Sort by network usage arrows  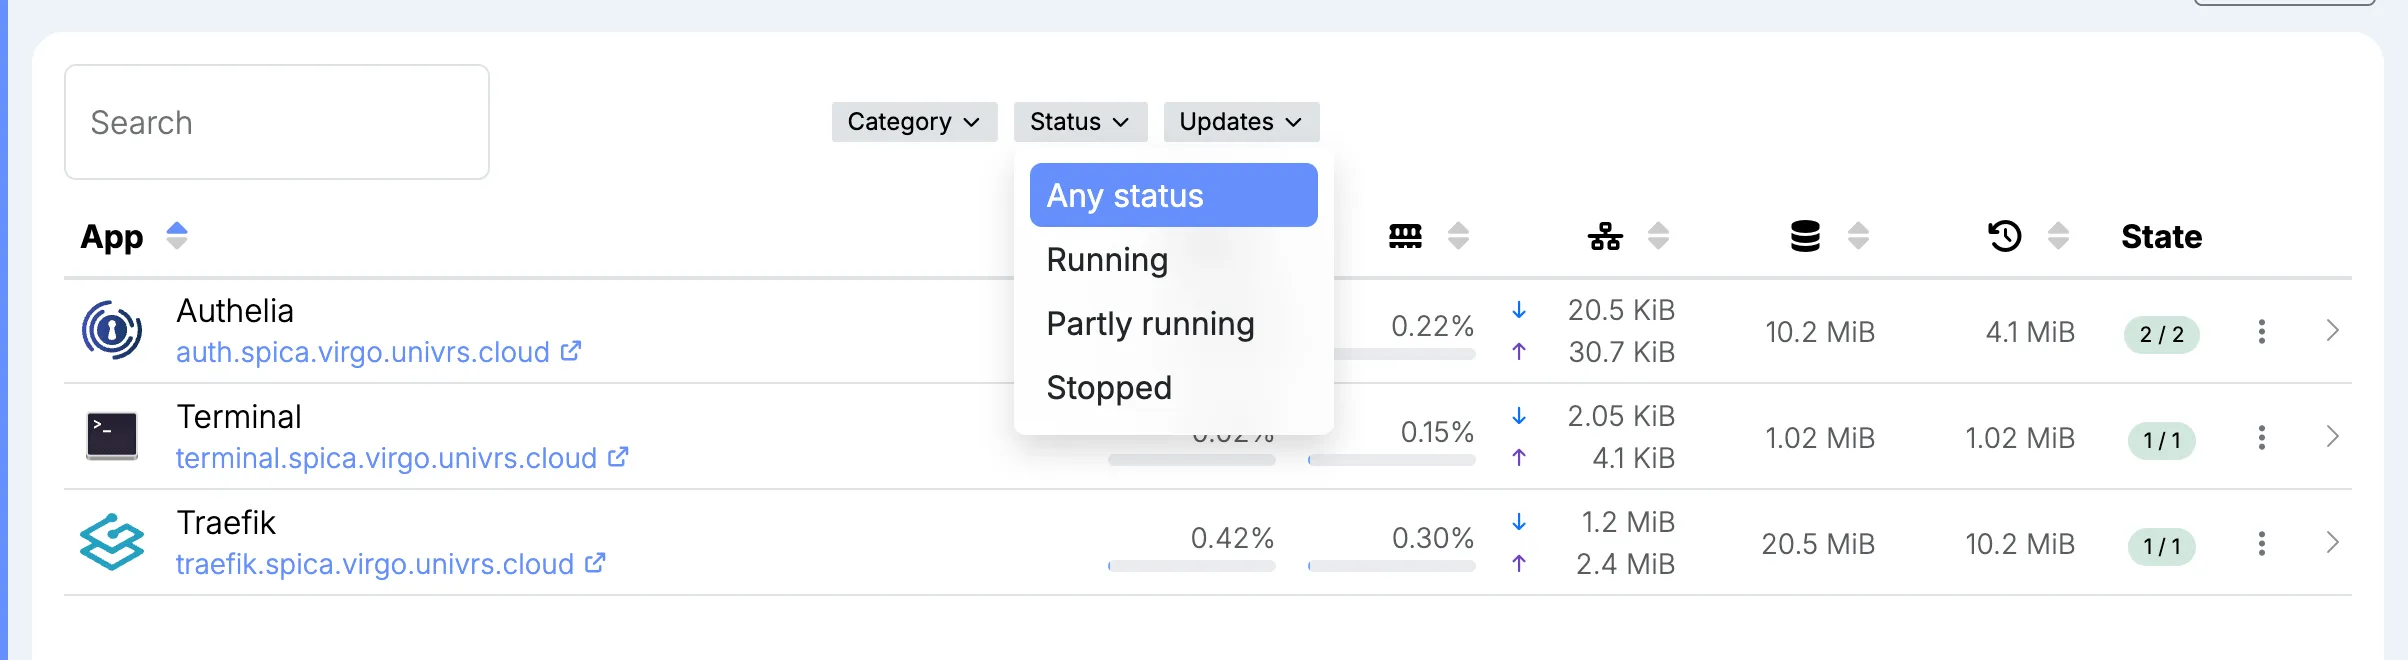coord(1658,236)
